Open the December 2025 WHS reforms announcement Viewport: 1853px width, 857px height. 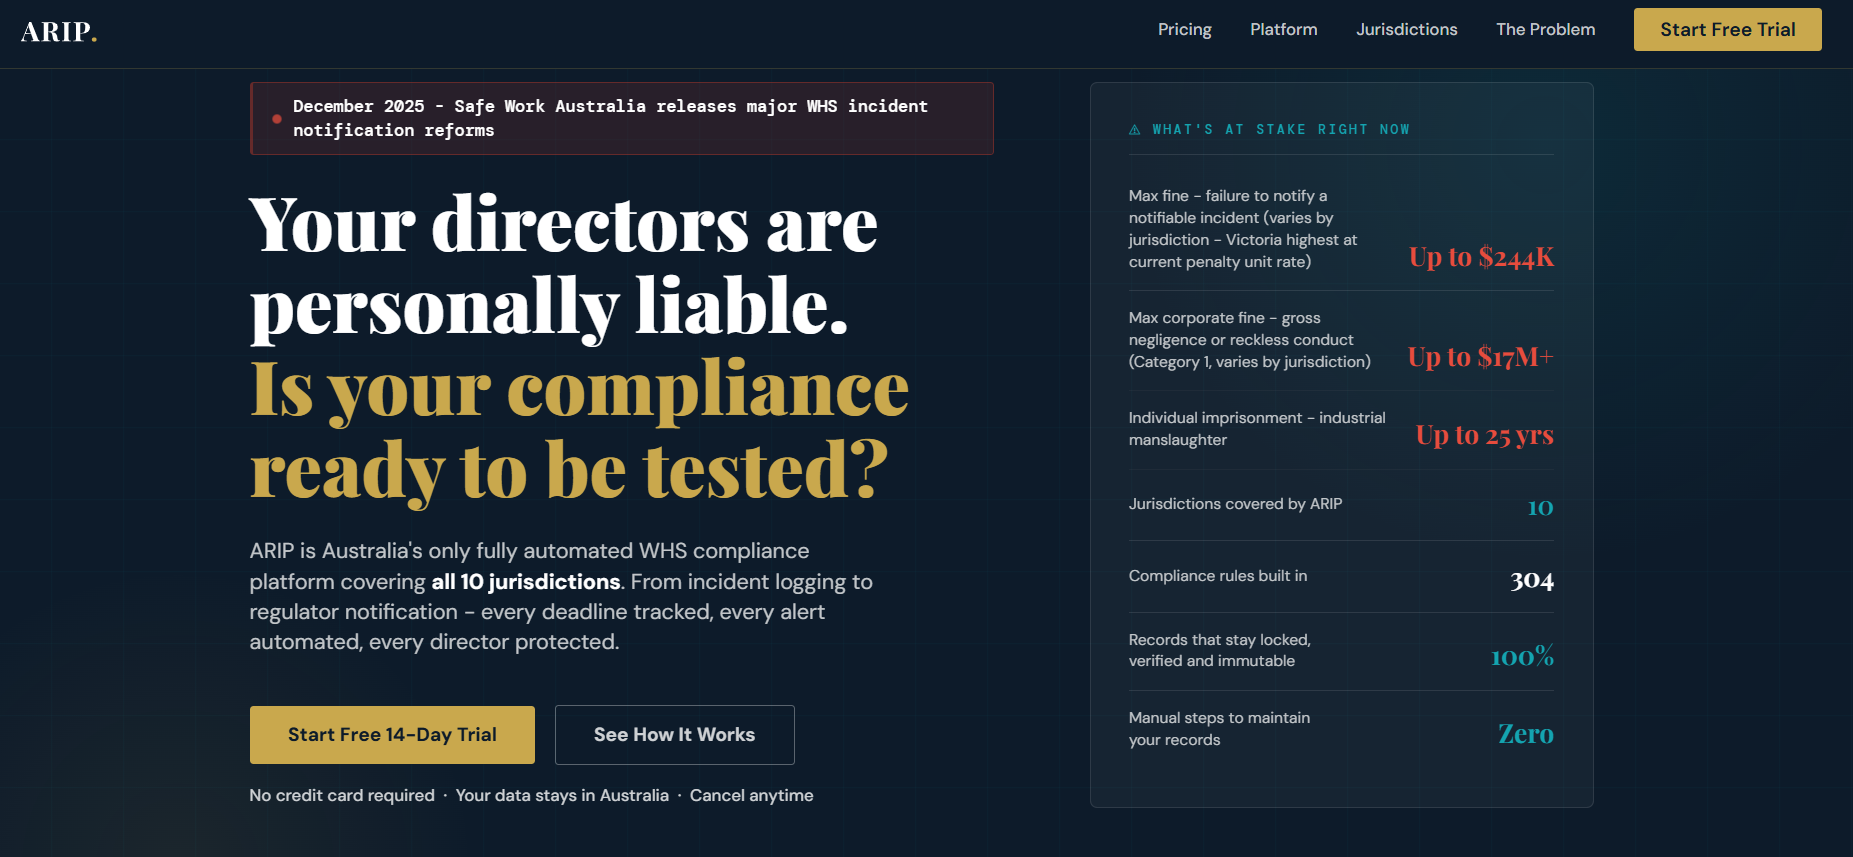click(x=622, y=119)
